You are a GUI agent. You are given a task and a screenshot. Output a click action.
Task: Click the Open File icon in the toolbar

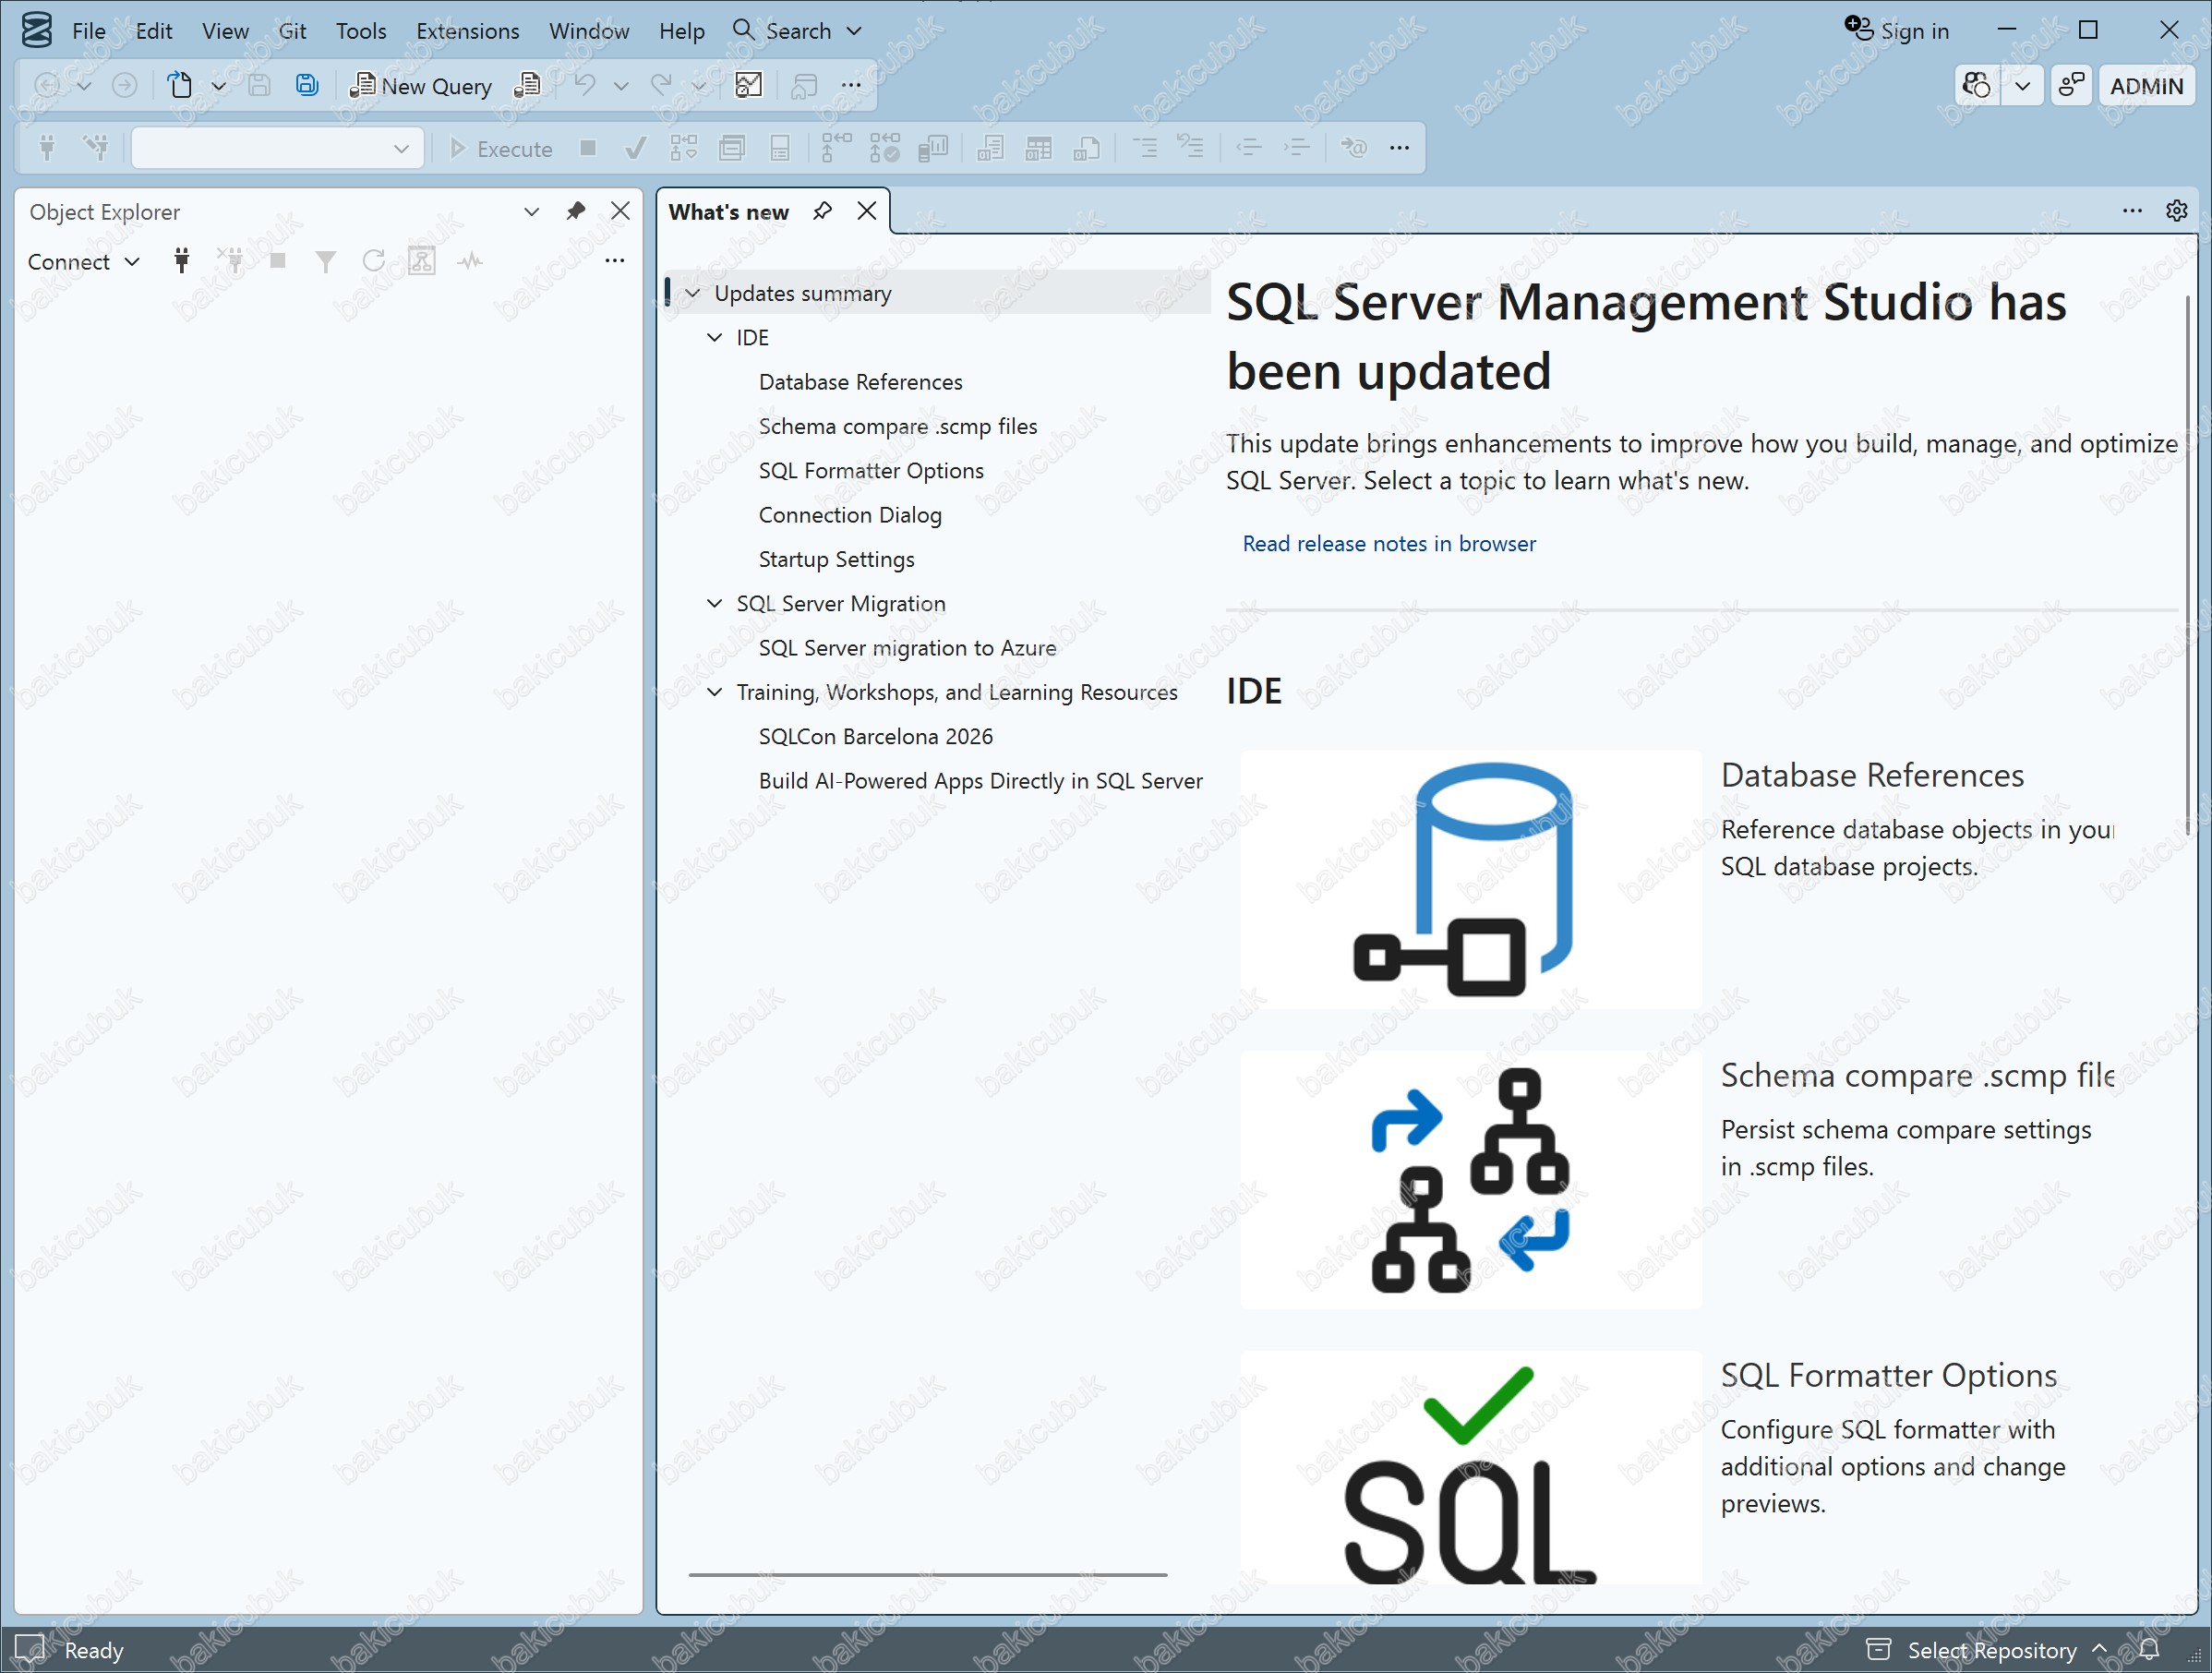(x=180, y=86)
